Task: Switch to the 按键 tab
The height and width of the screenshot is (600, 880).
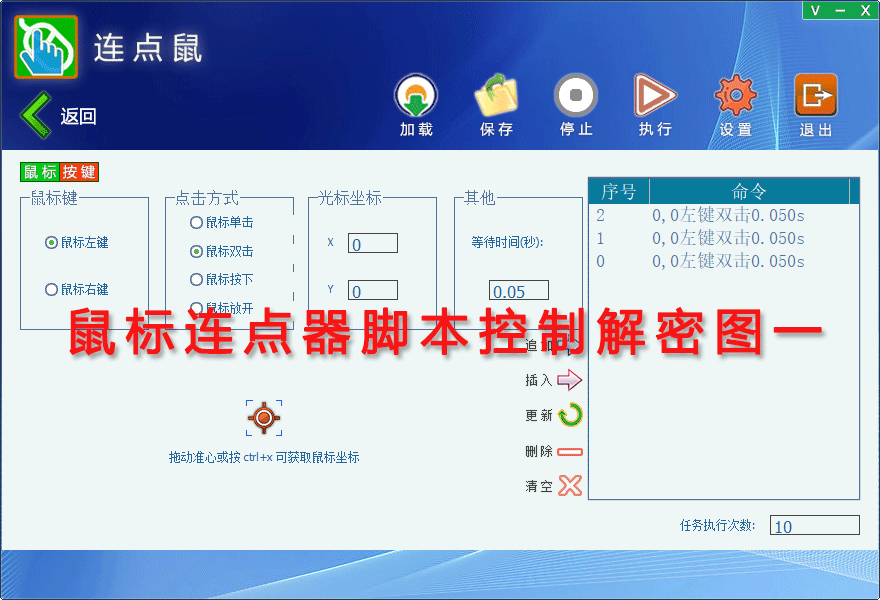Action: [79, 172]
